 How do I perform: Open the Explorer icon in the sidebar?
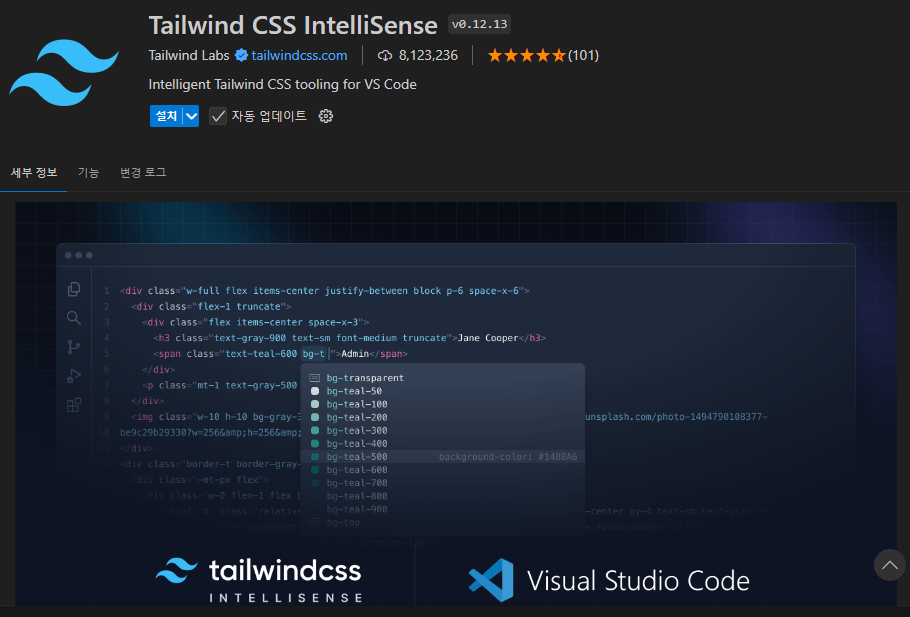pos(73,289)
